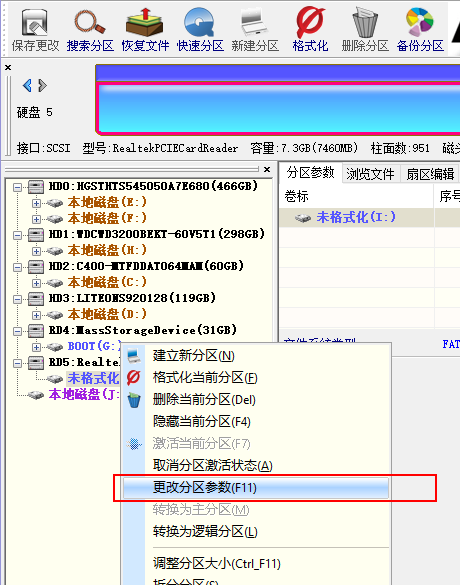The width and height of the screenshot is (460, 585).
Task: Click the Format (格式化) toolbar icon
Action: tap(310, 30)
